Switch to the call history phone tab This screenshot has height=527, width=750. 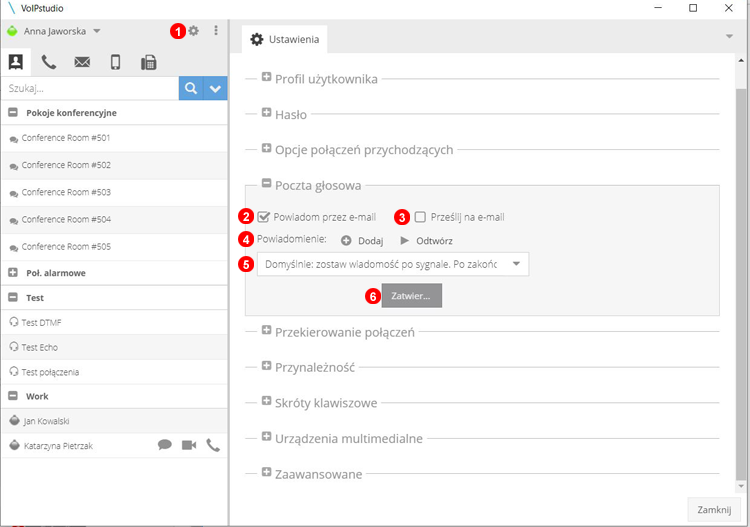click(x=48, y=62)
